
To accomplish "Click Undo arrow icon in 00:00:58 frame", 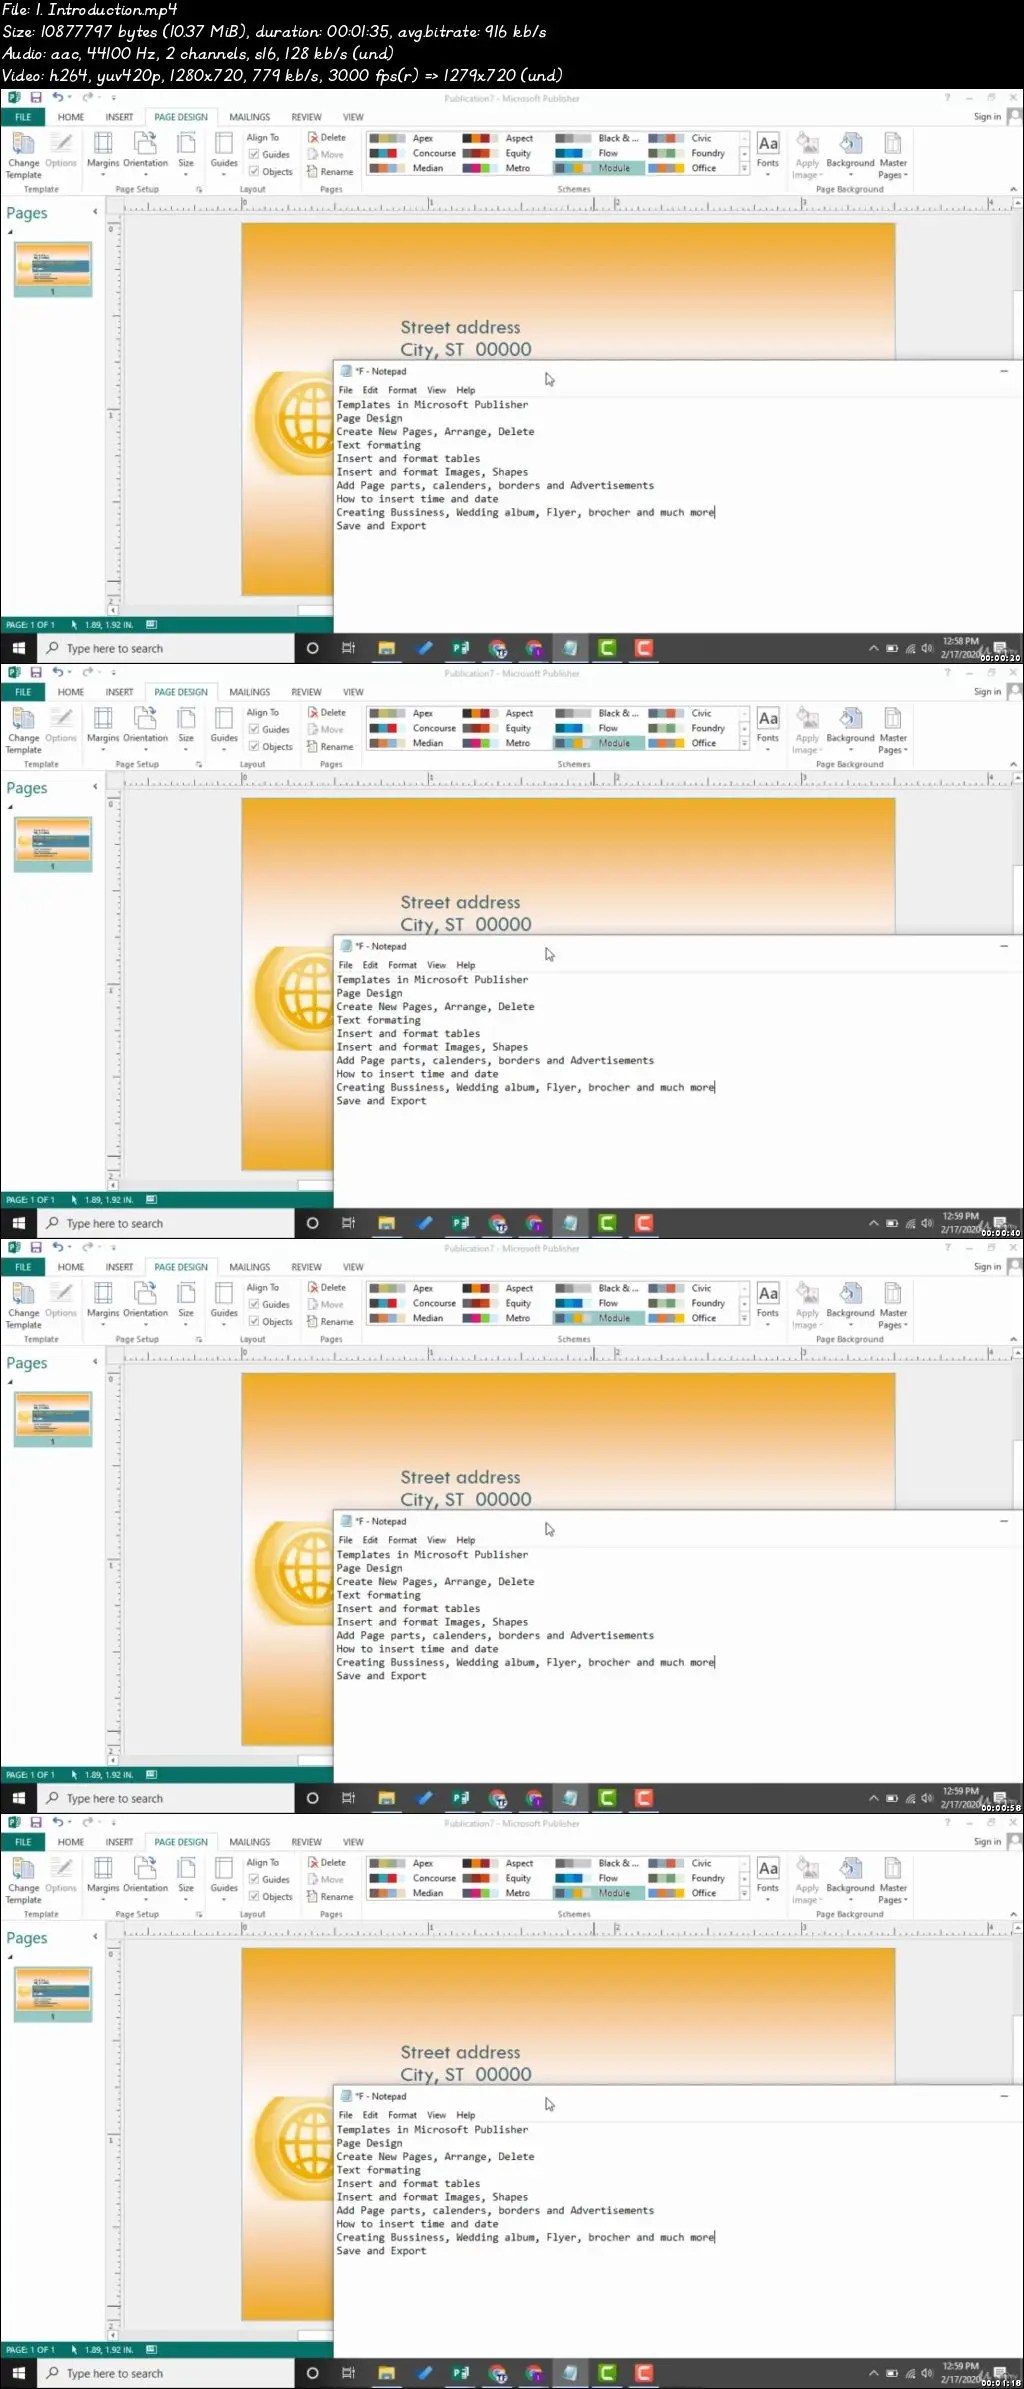I will tap(58, 1247).
